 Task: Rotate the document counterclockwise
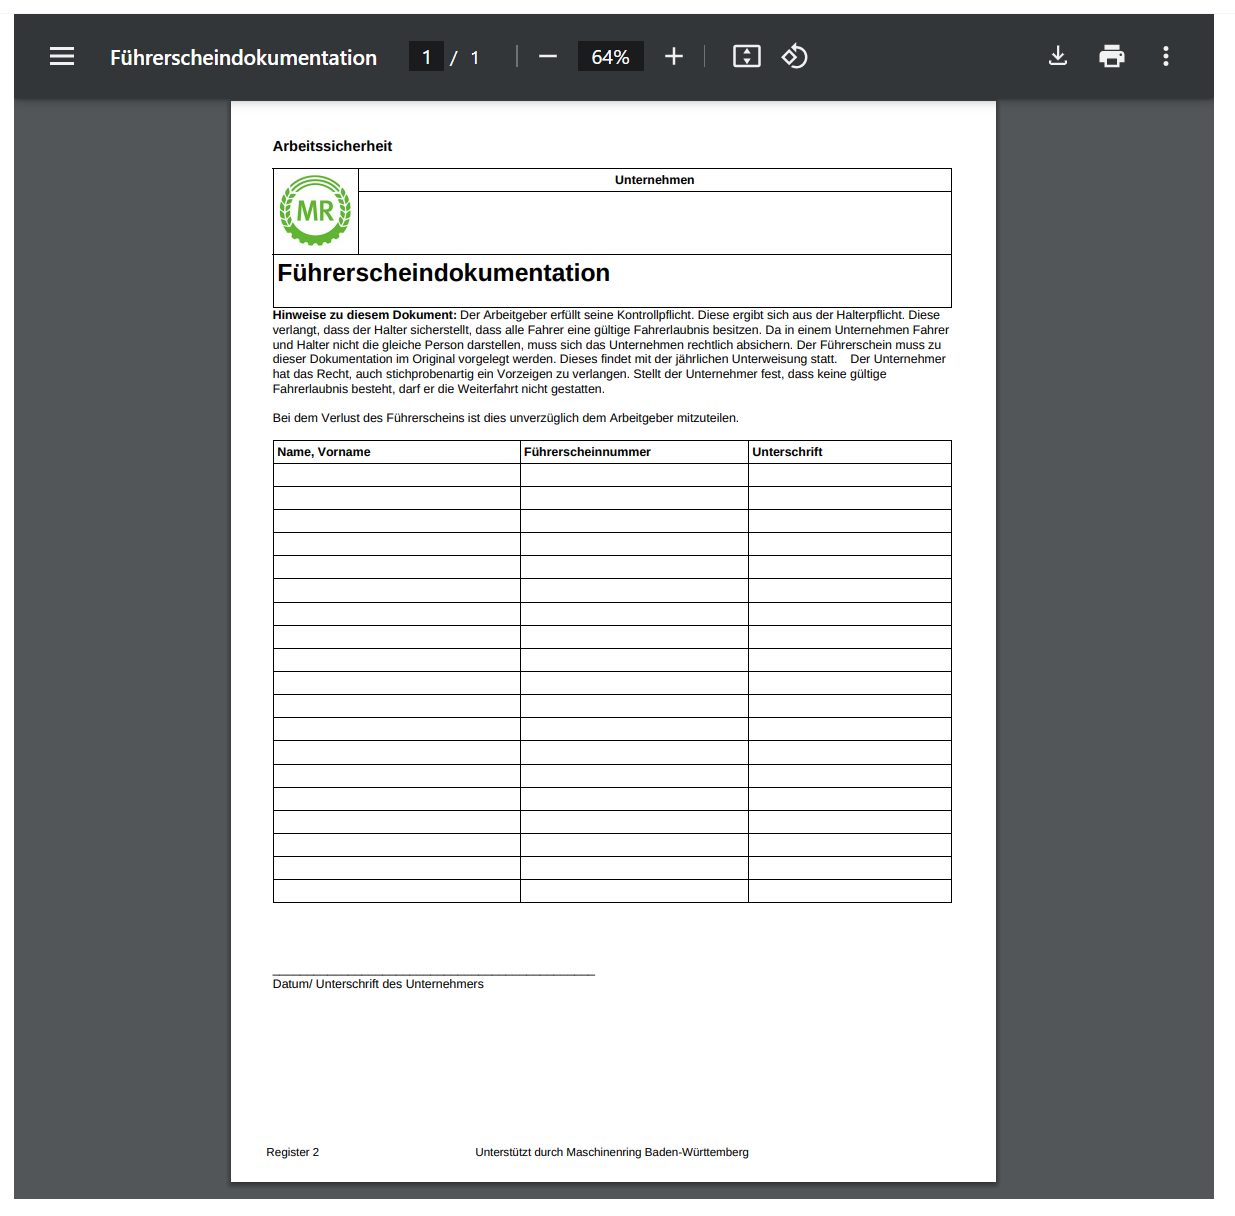pos(795,57)
